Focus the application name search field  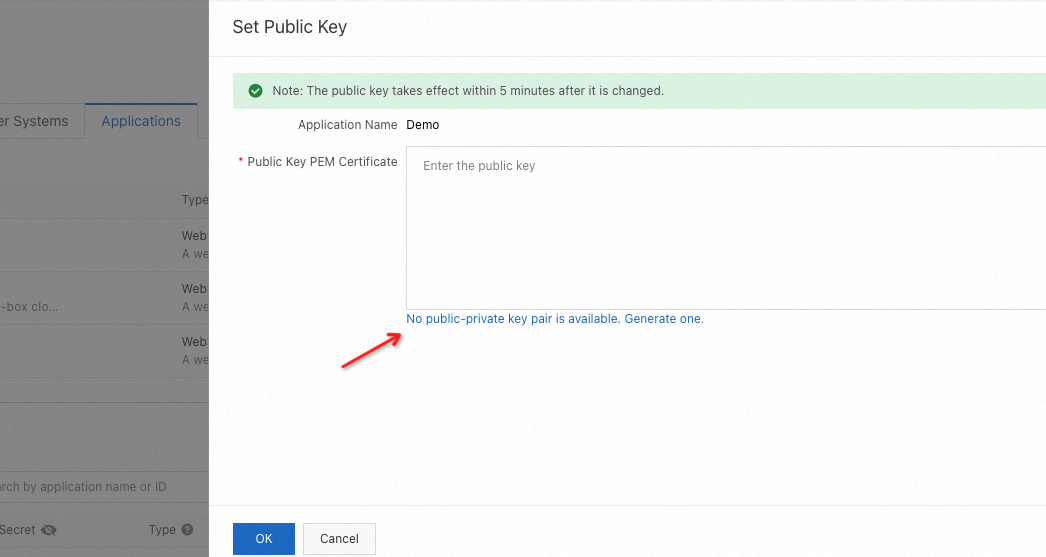[104, 487]
